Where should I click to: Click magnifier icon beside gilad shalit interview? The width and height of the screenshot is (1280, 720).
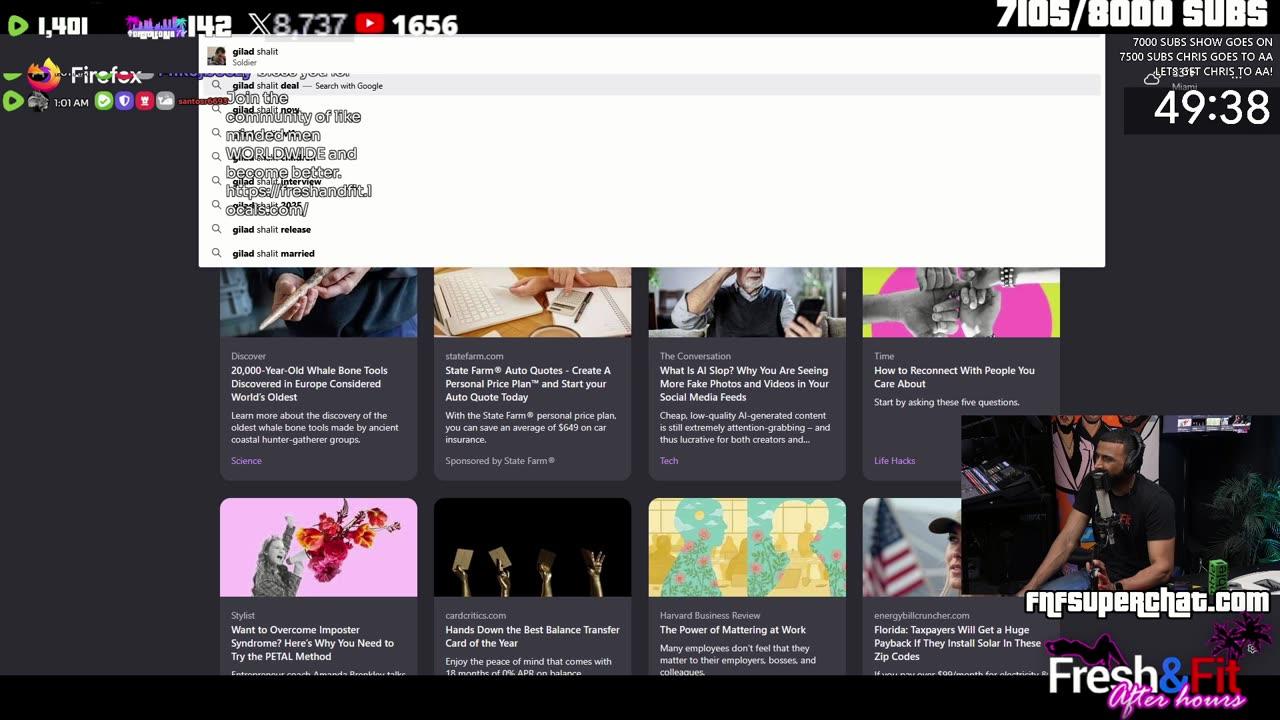[x=216, y=181]
